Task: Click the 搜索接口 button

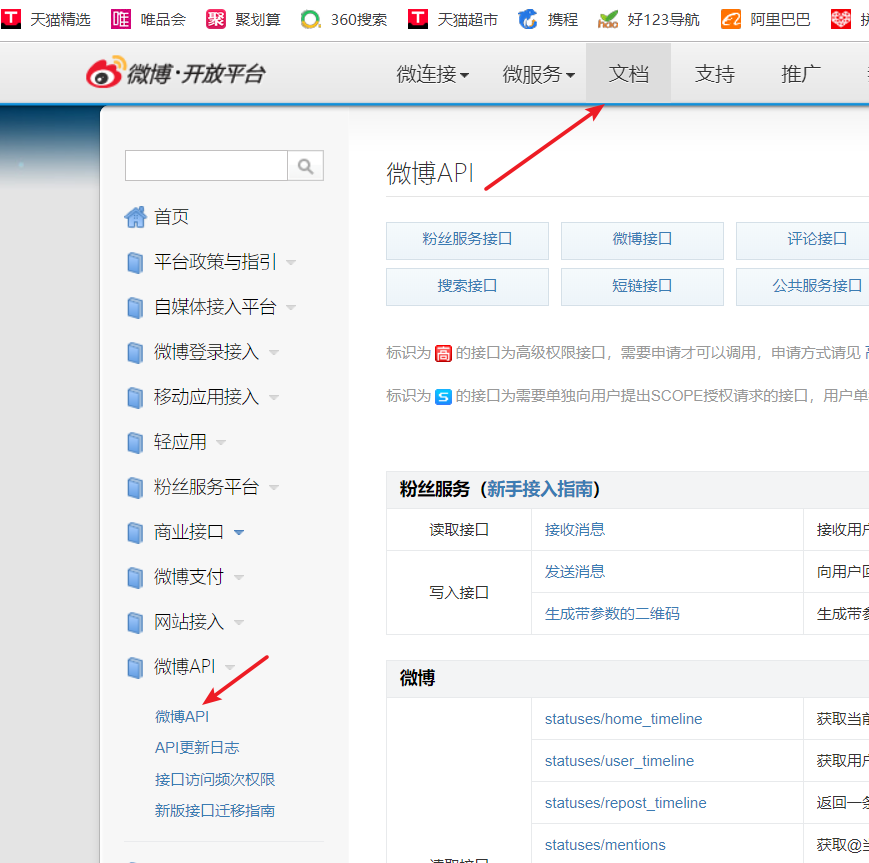Action: point(467,287)
